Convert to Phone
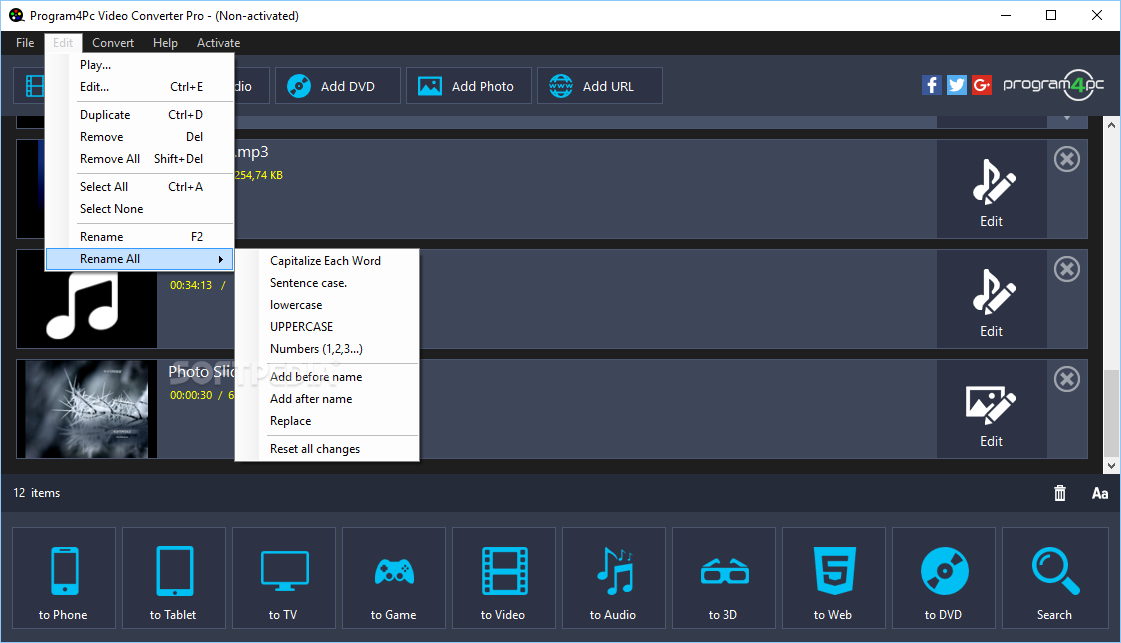Screen dimensions: 1121x643 point(64,578)
